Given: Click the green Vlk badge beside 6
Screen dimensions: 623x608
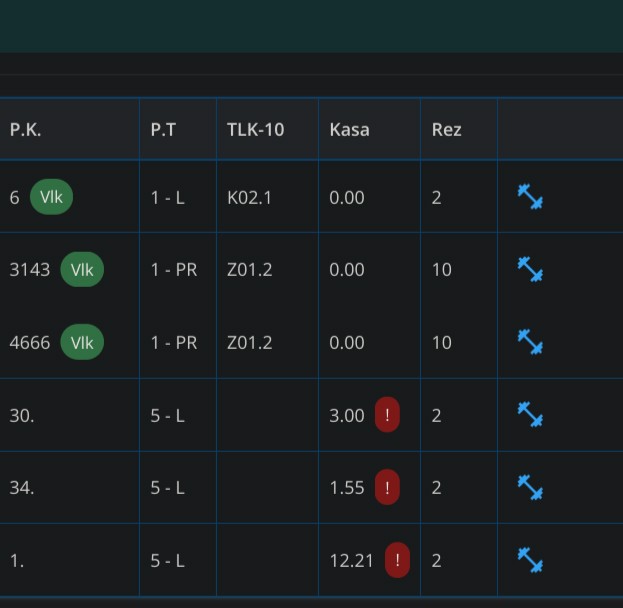Looking at the screenshot, I should point(51,197).
